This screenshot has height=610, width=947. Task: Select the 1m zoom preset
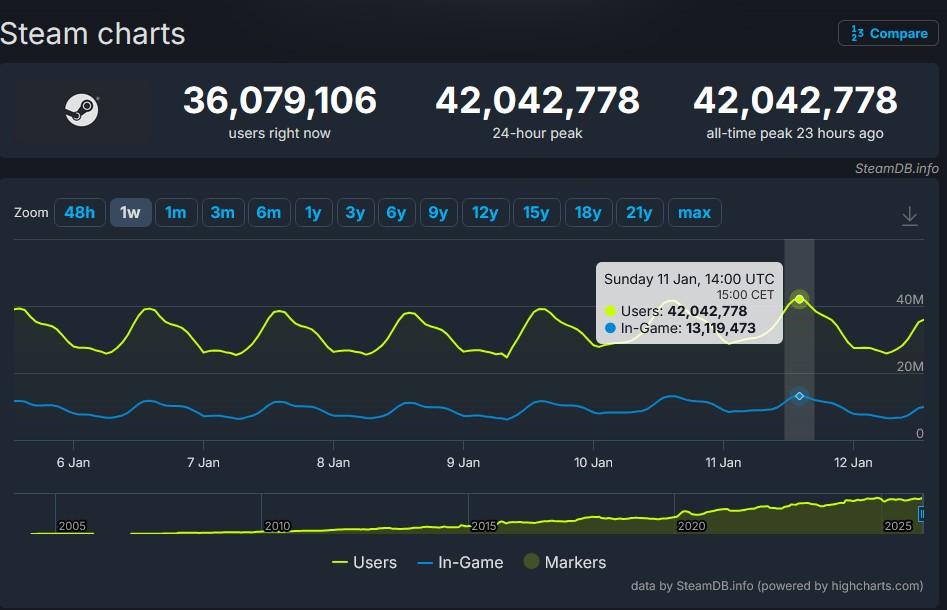[176, 212]
